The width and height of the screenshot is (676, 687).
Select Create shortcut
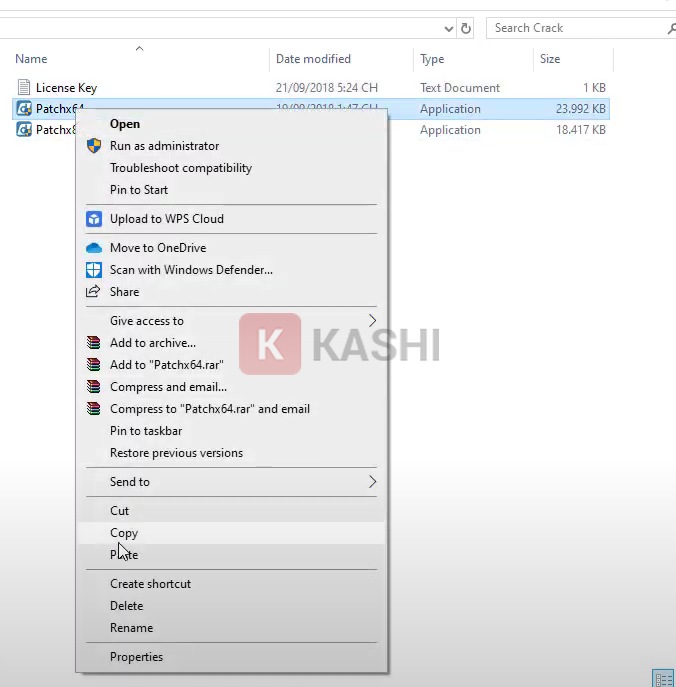(x=150, y=584)
